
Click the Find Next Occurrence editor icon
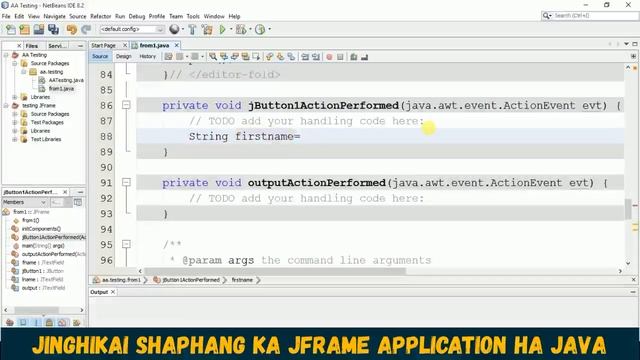[234, 57]
